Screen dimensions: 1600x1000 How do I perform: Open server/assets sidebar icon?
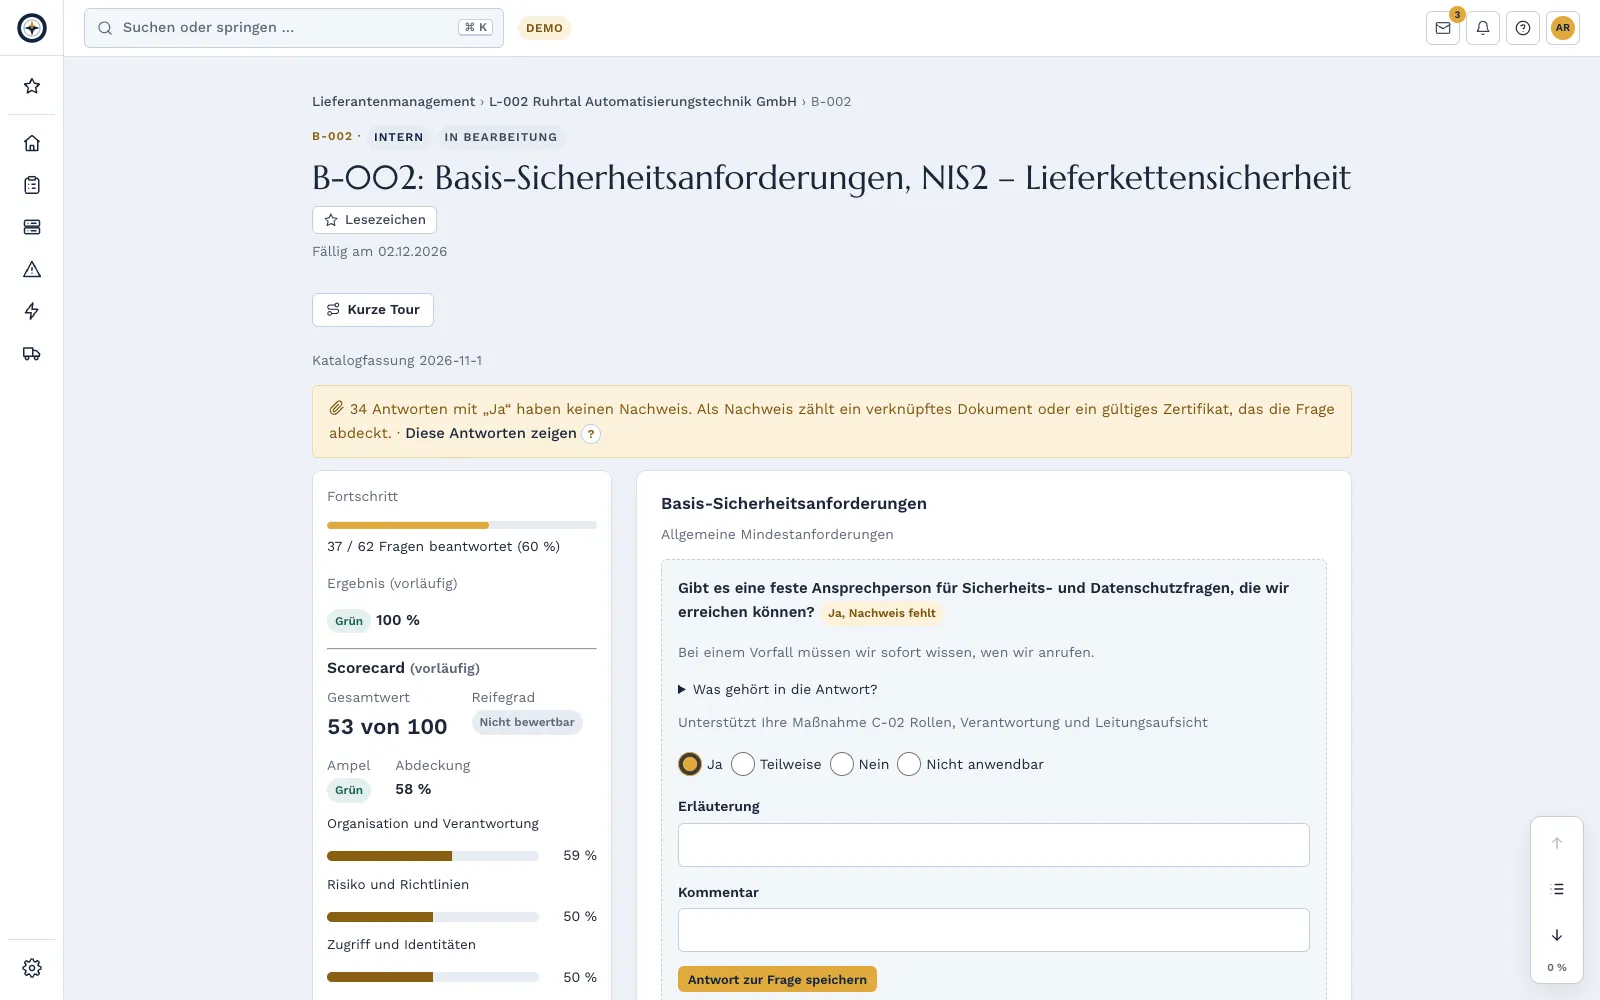32,227
